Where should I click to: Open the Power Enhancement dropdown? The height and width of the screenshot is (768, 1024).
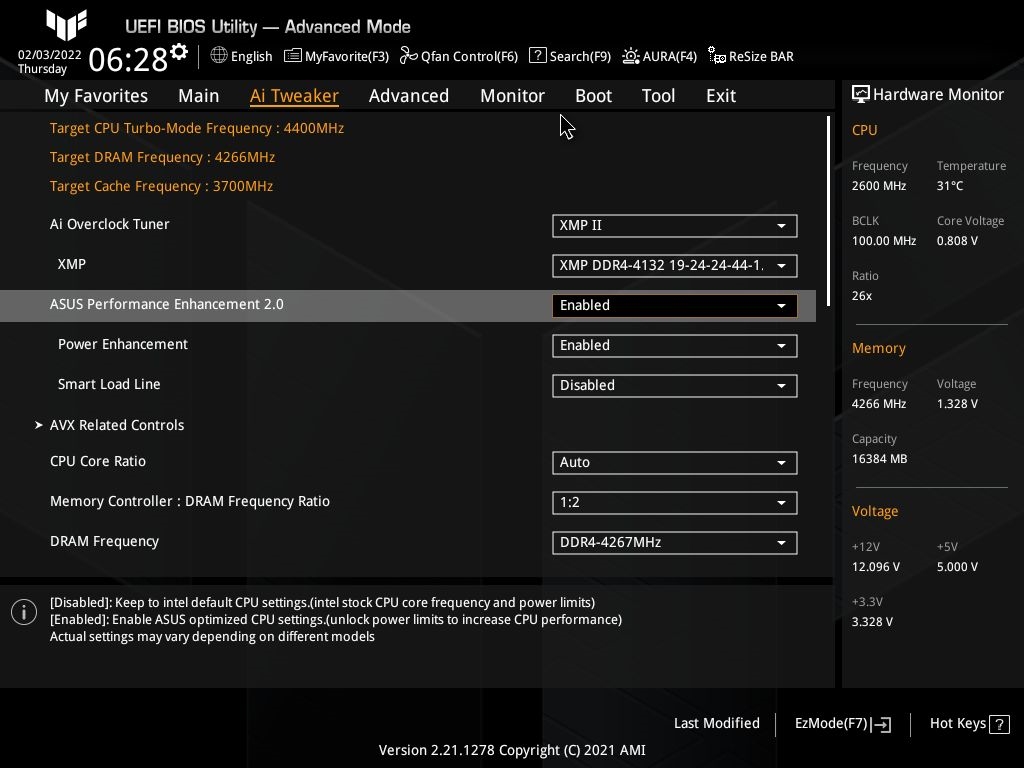coord(675,345)
